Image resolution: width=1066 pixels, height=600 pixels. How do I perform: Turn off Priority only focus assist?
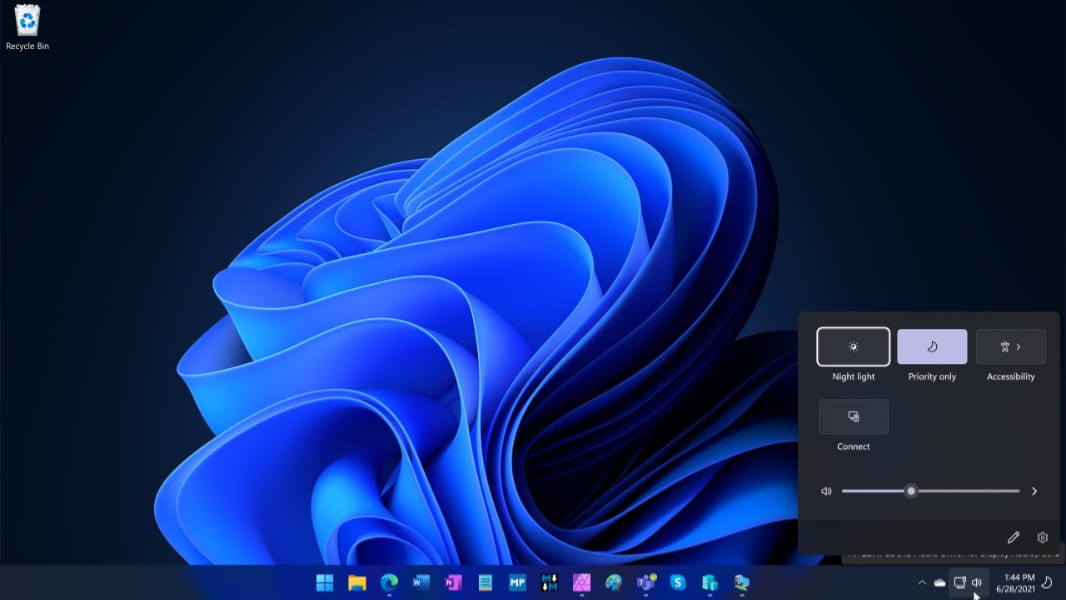click(932, 347)
